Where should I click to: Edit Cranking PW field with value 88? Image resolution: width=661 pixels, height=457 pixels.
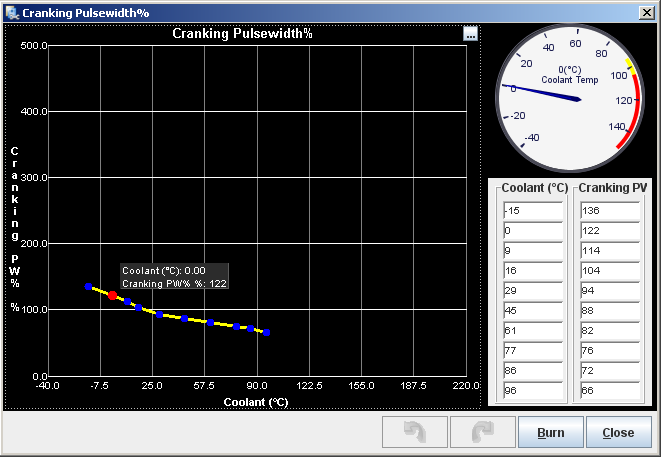coord(610,311)
